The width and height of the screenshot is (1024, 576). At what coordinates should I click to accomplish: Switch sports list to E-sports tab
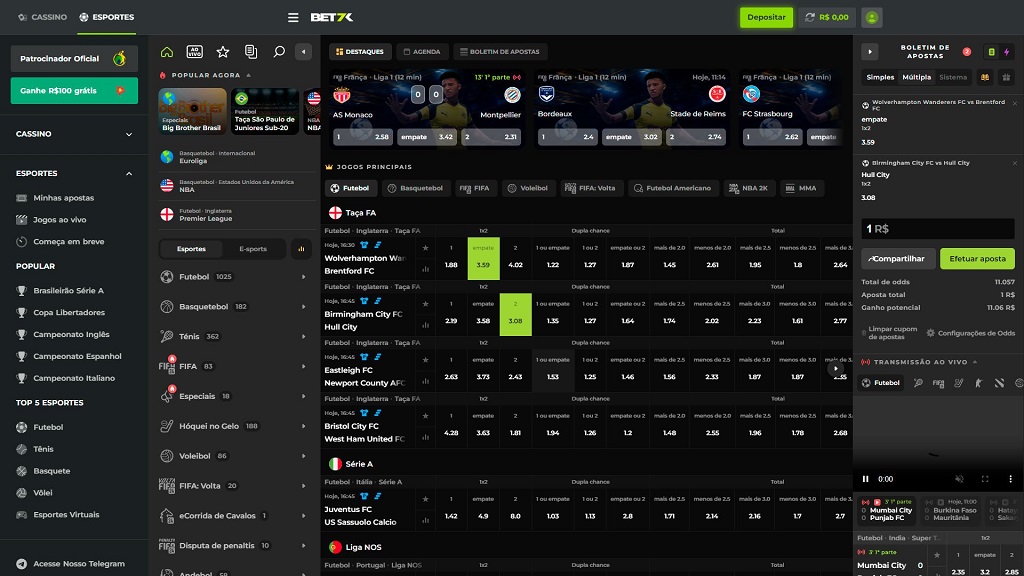(x=253, y=249)
